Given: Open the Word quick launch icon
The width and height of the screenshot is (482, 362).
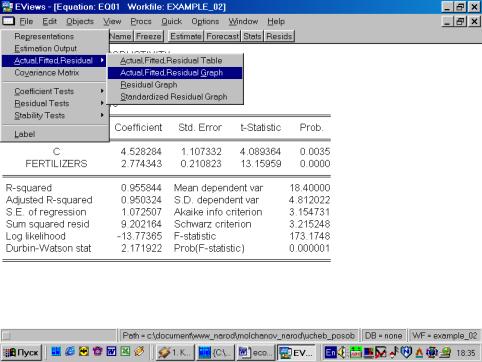Looking at the screenshot, I should pyautogui.click(x=111, y=351).
